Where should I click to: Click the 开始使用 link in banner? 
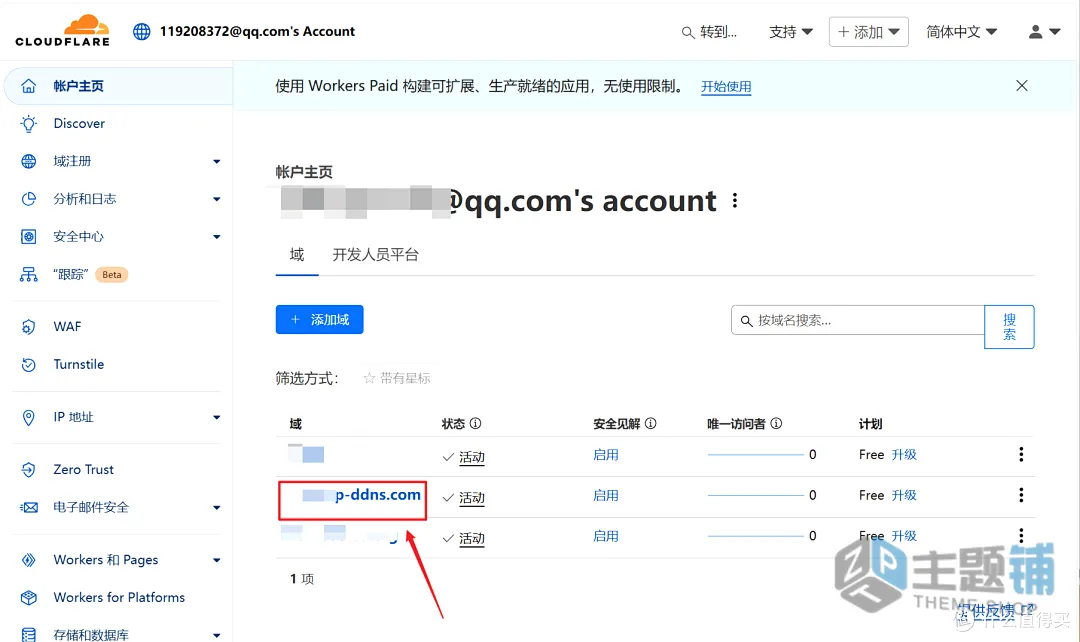[726, 87]
